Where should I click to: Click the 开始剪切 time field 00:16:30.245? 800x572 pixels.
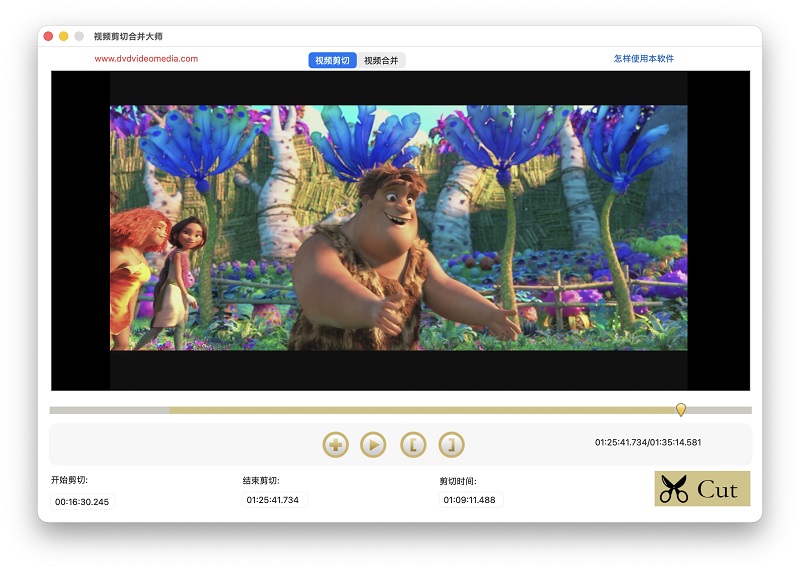pos(82,502)
